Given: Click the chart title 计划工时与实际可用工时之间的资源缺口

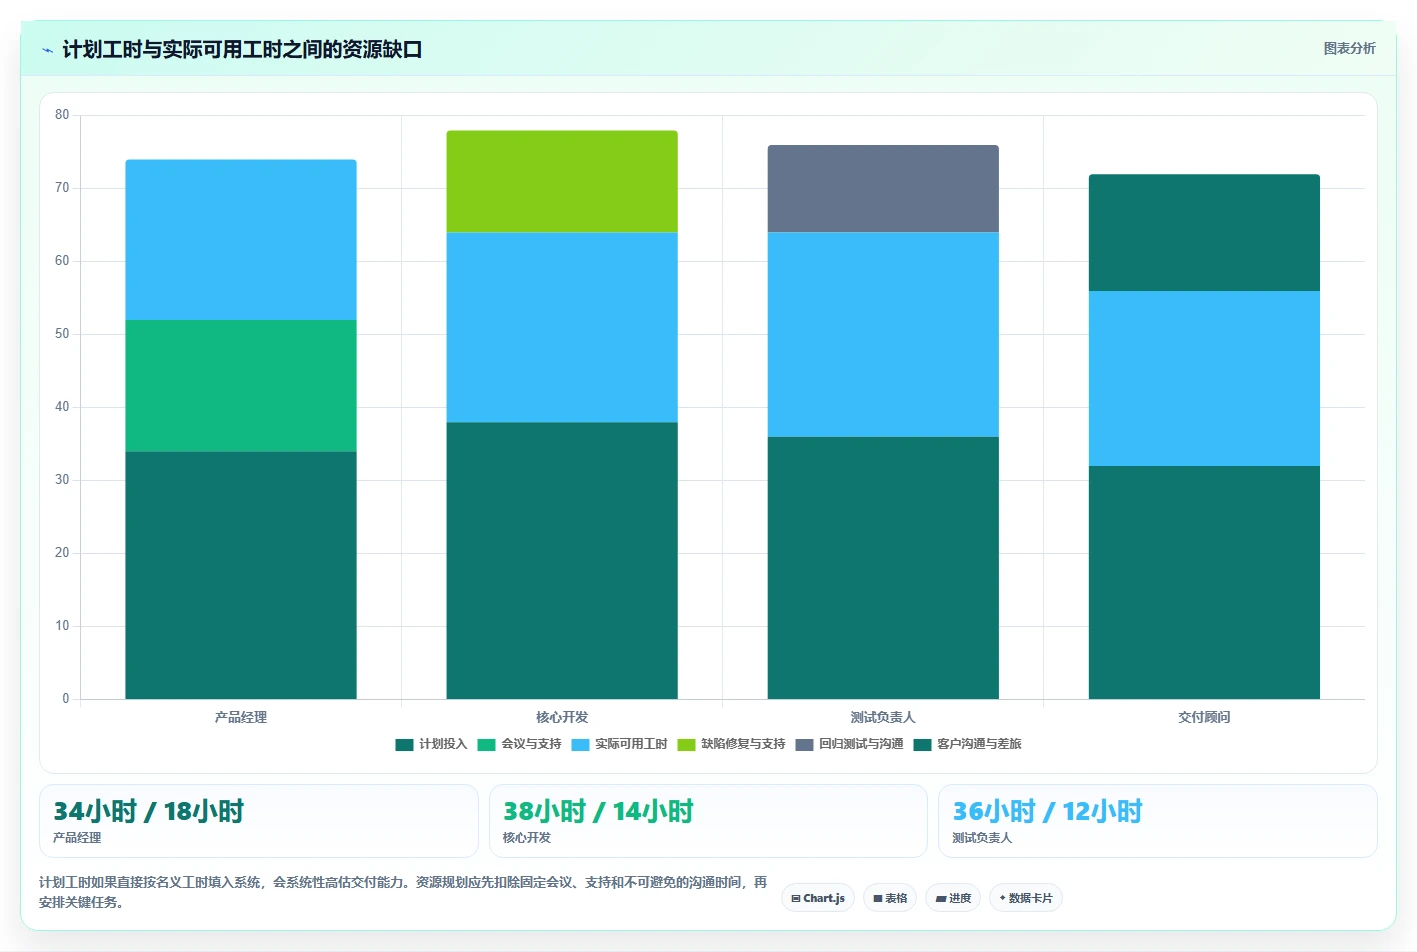Looking at the screenshot, I should (242, 50).
